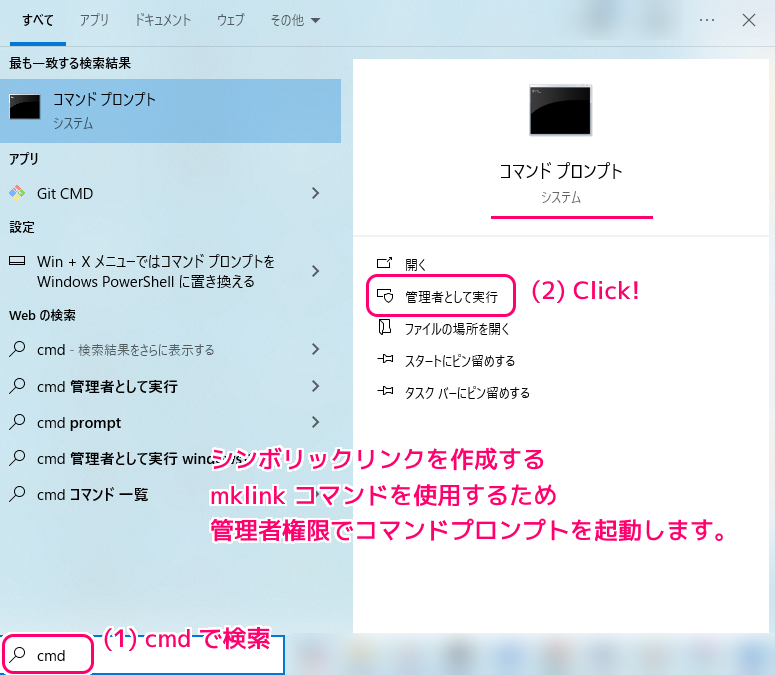Click the Win + X settings keyboard icon
The width and height of the screenshot is (775, 675).
[x=17, y=261]
